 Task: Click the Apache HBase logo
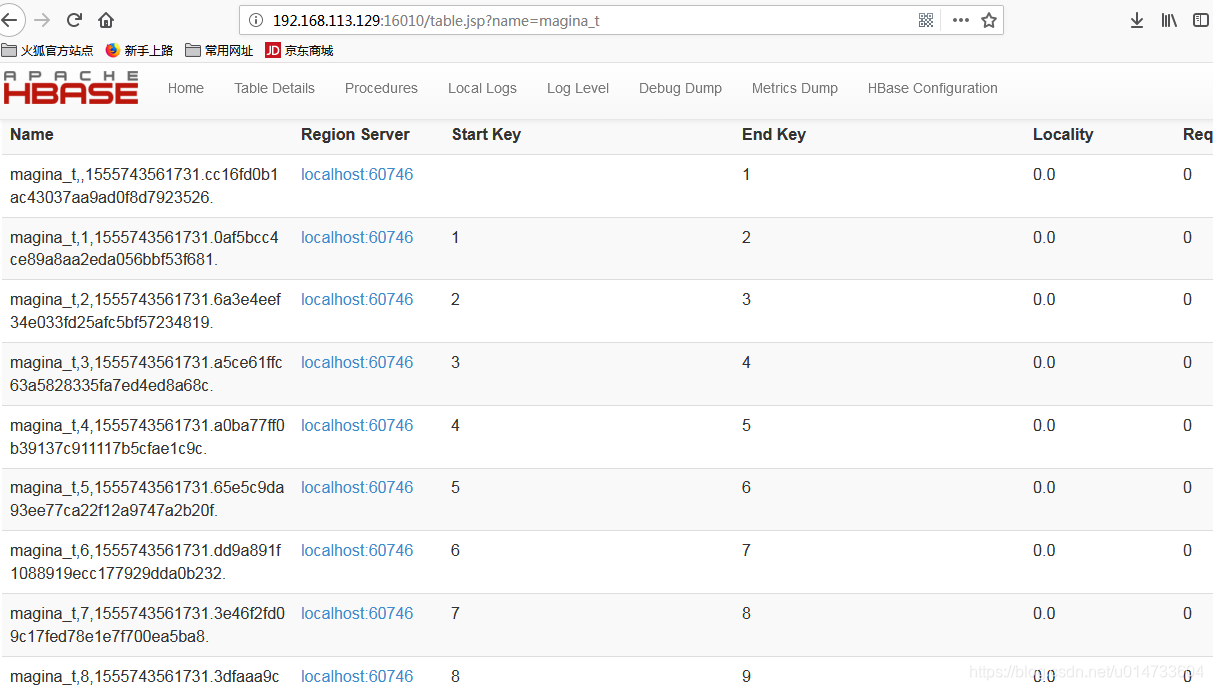pyautogui.click(x=70, y=88)
